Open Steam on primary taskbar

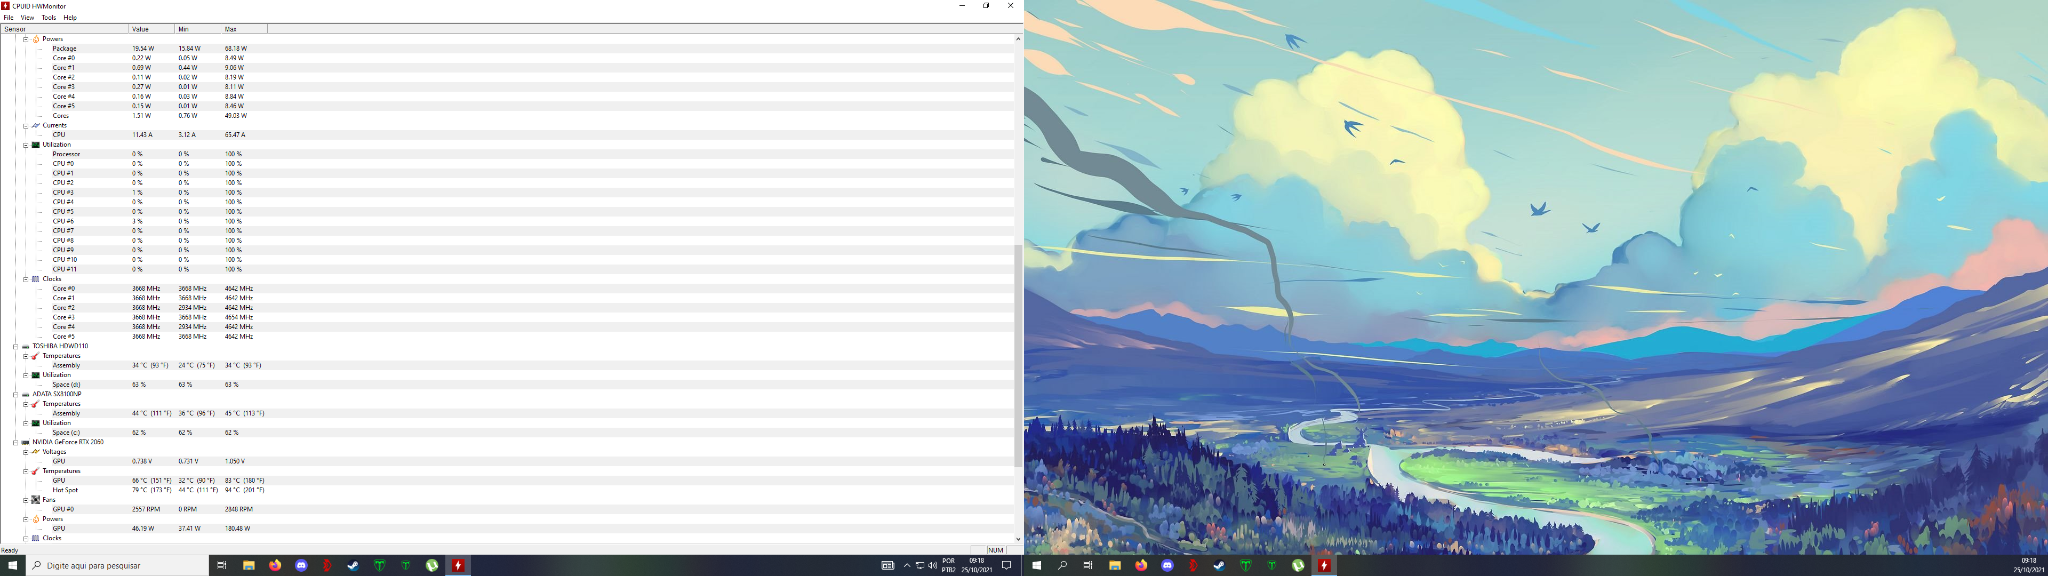click(353, 565)
